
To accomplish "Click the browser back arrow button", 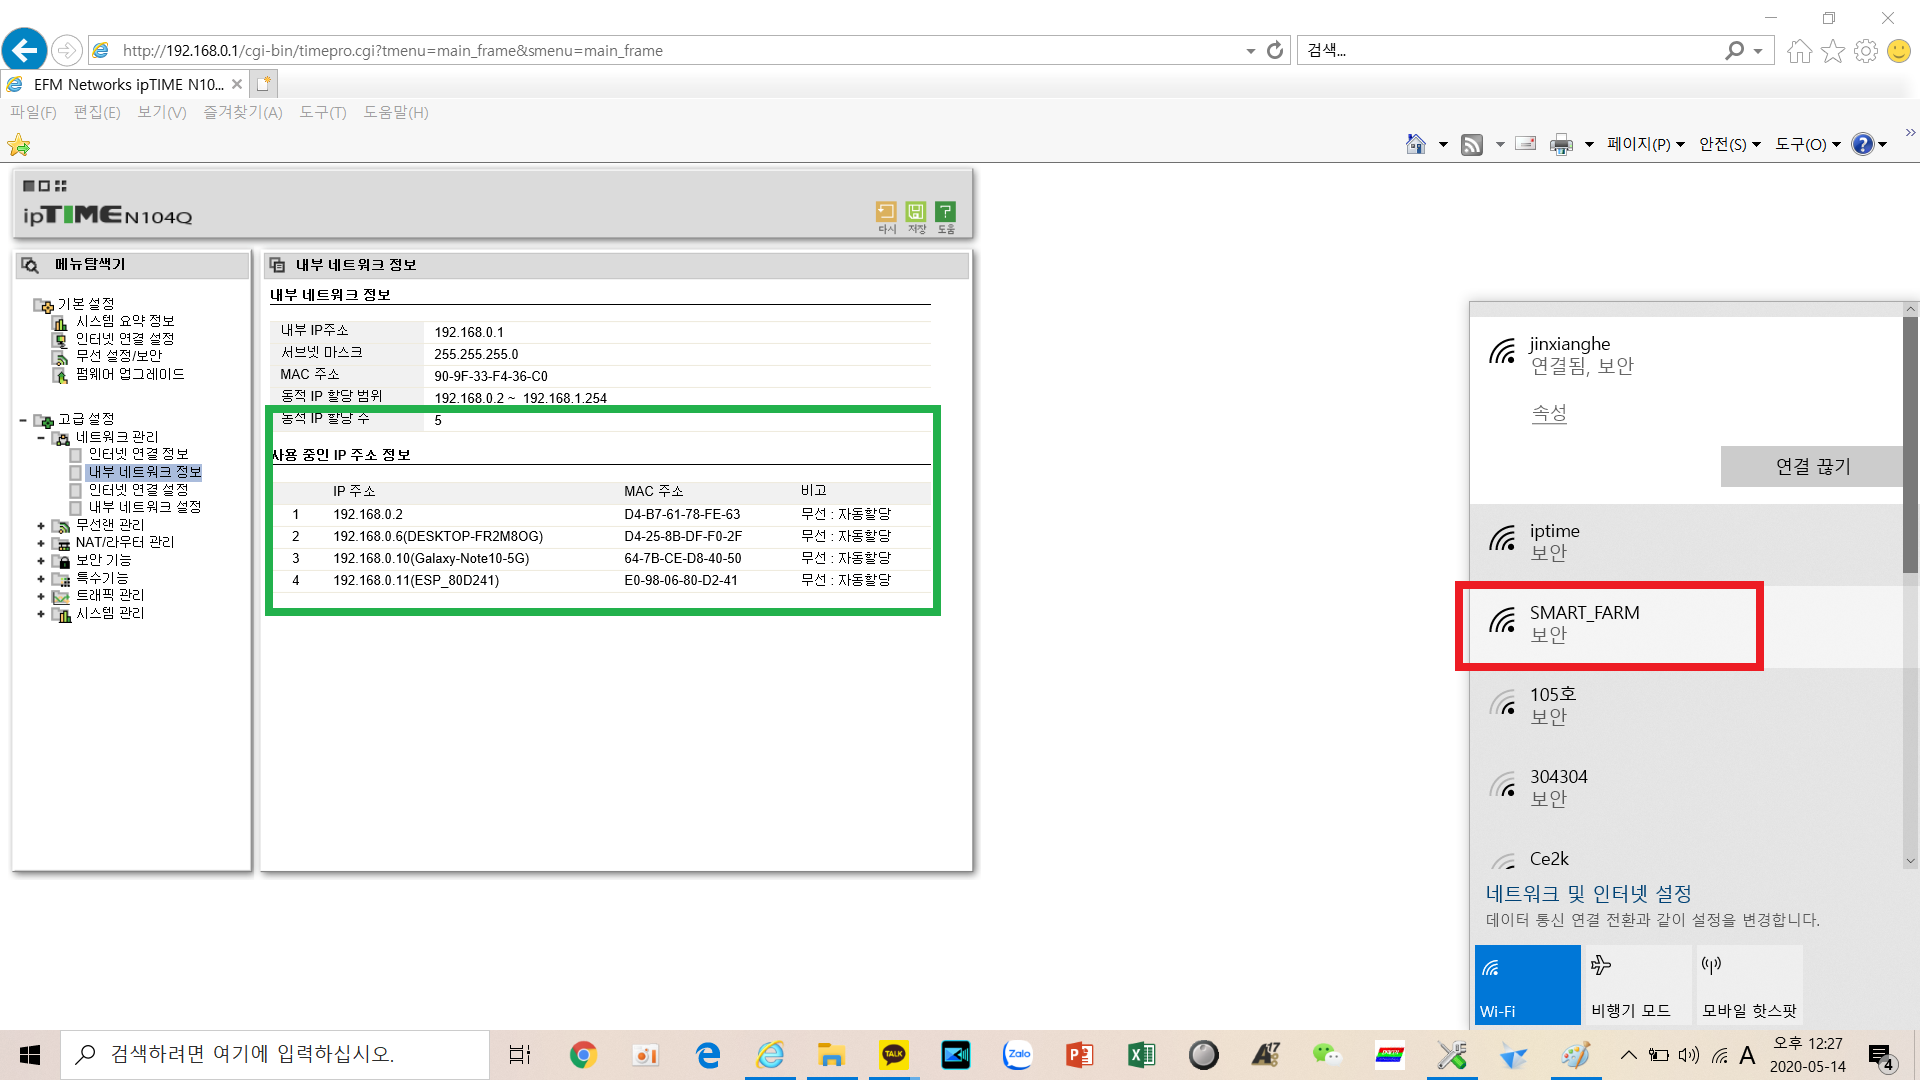I will pos(24,50).
